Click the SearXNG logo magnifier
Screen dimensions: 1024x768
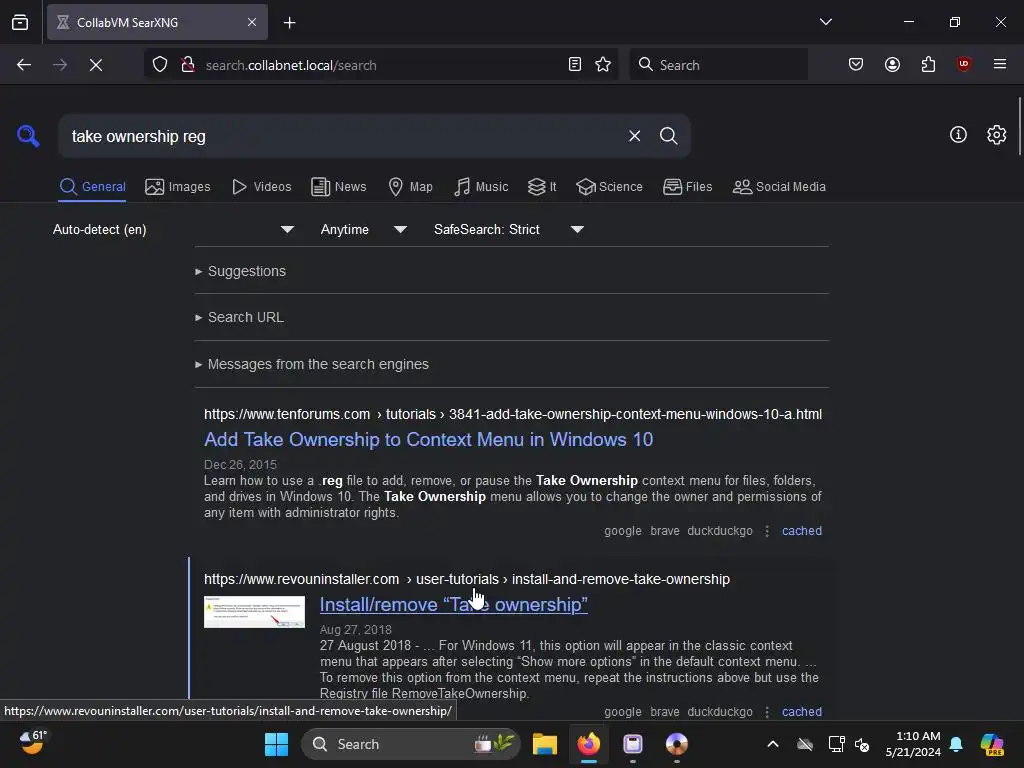tap(28, 136)
